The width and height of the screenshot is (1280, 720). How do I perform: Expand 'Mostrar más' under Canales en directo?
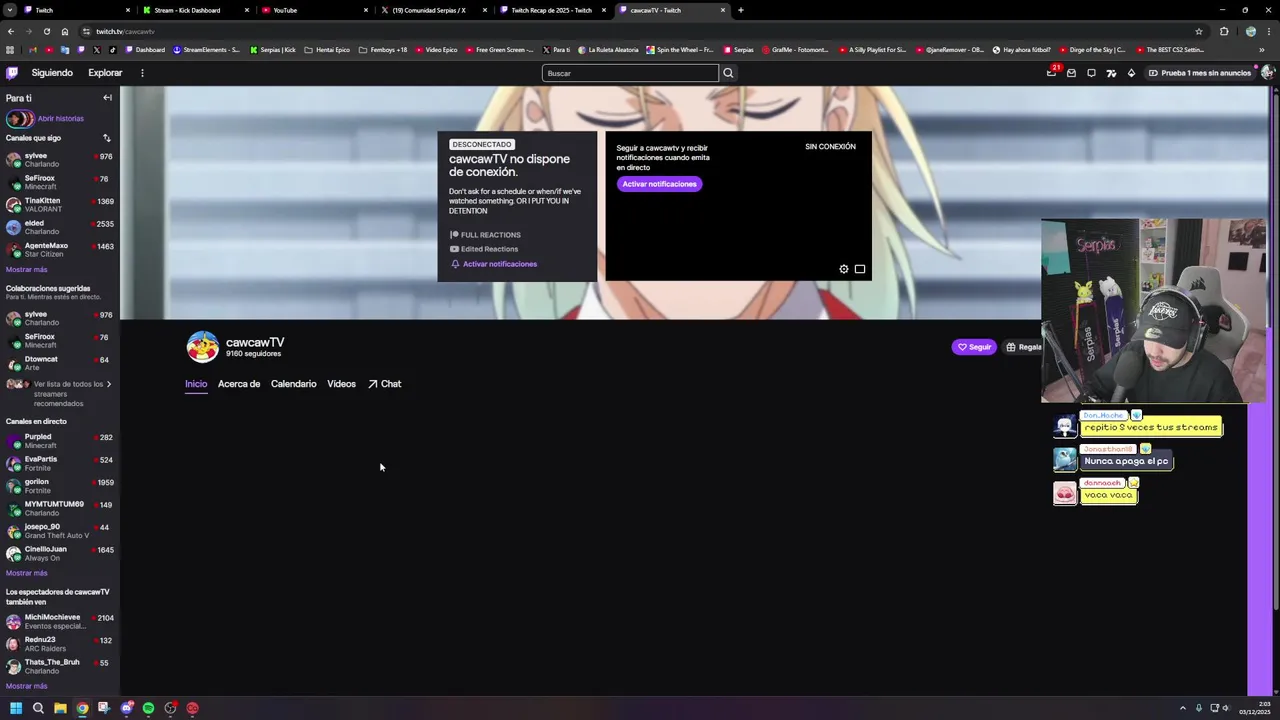(x=26, y=573)
